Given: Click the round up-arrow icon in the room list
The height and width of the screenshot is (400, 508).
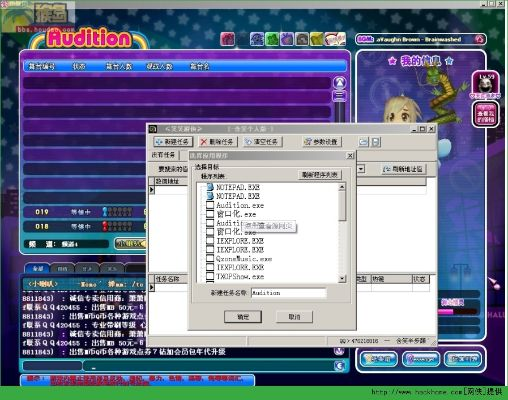Looking at the screenshot, I should pyautogui.click(x=340, y=82).
